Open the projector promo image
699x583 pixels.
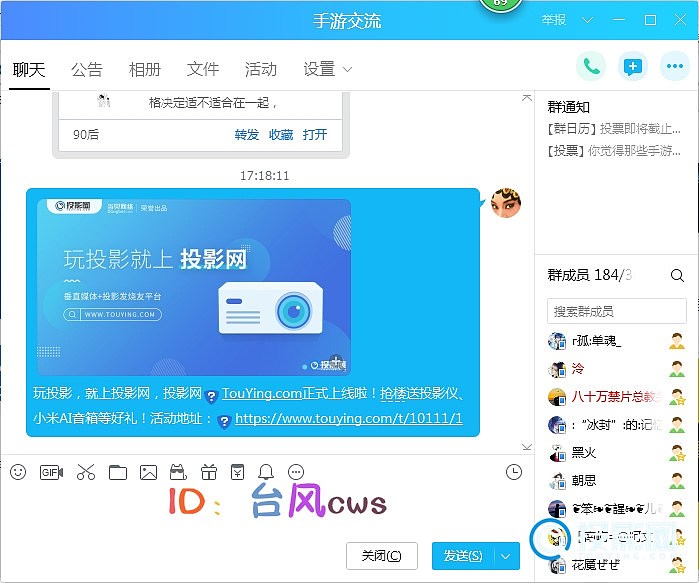coord(193,287)
